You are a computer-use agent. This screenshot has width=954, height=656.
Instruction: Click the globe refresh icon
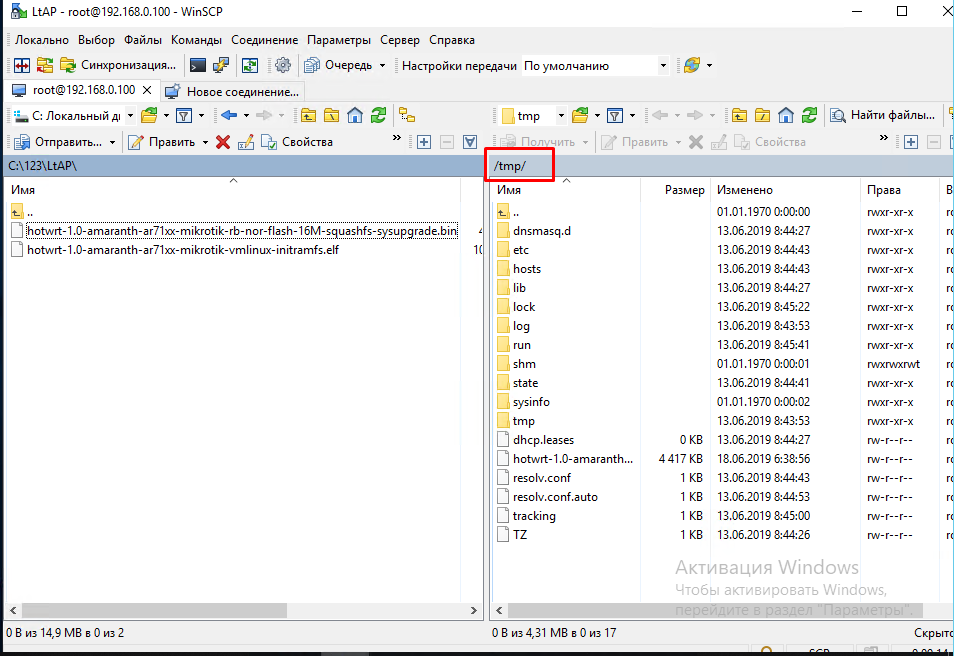coord(692,65)
